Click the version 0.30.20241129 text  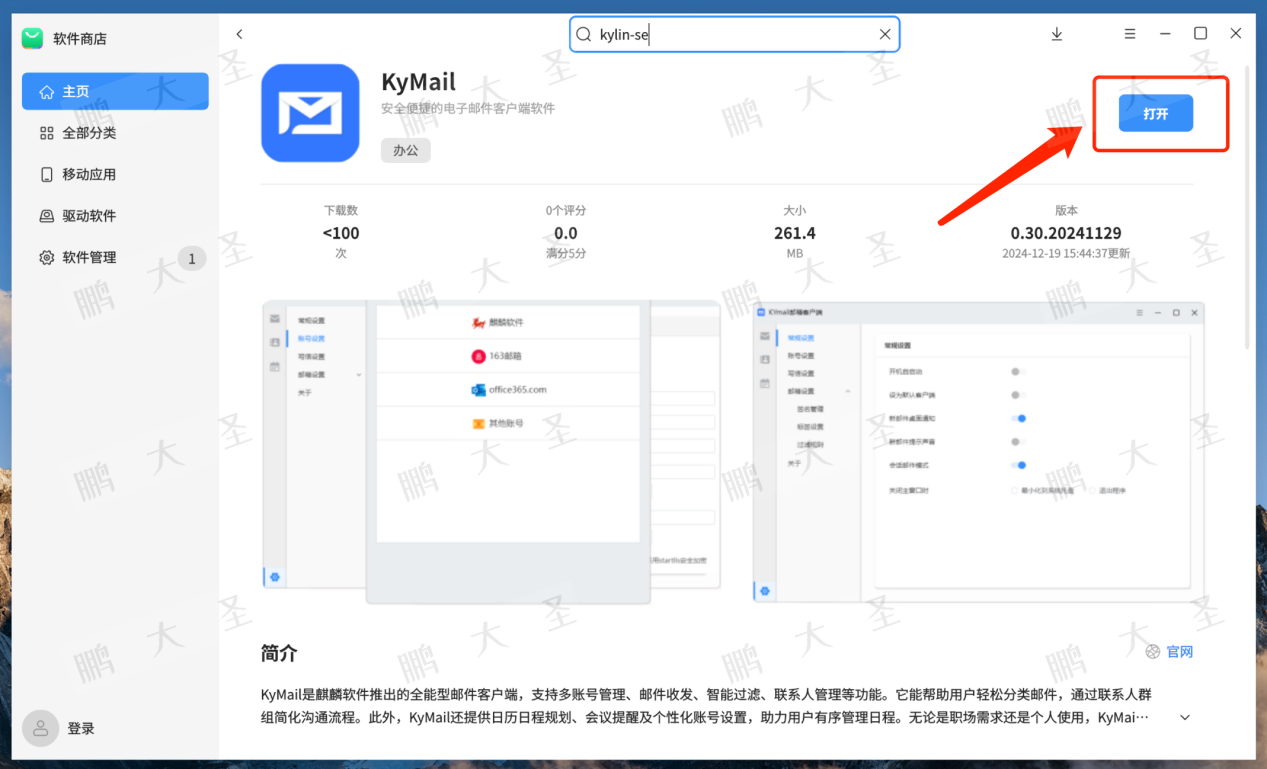[1066, 233]
